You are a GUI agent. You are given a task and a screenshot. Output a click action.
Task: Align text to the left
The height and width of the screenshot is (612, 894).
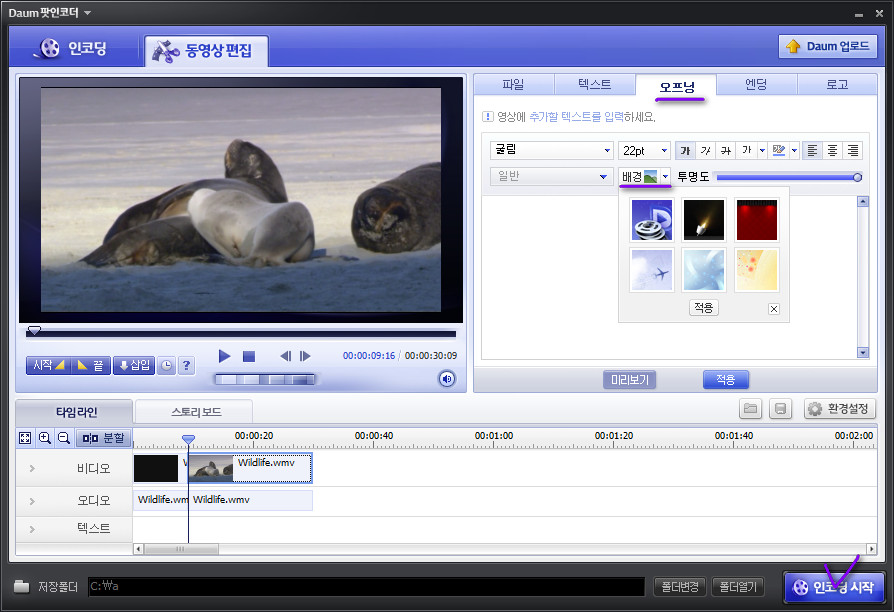812,151
